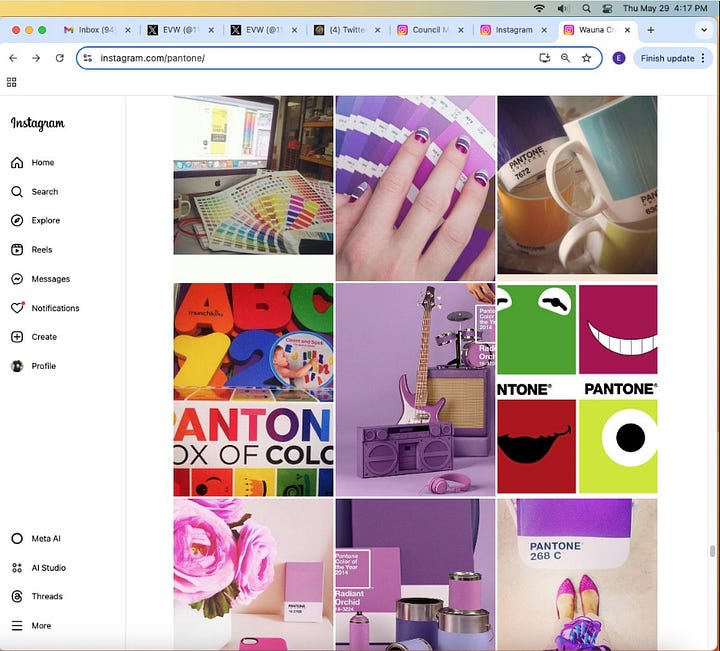Click the Threads icon
The width and height of the screenshot is (720, 651).
pyautogui.click(x=17, y=596)
